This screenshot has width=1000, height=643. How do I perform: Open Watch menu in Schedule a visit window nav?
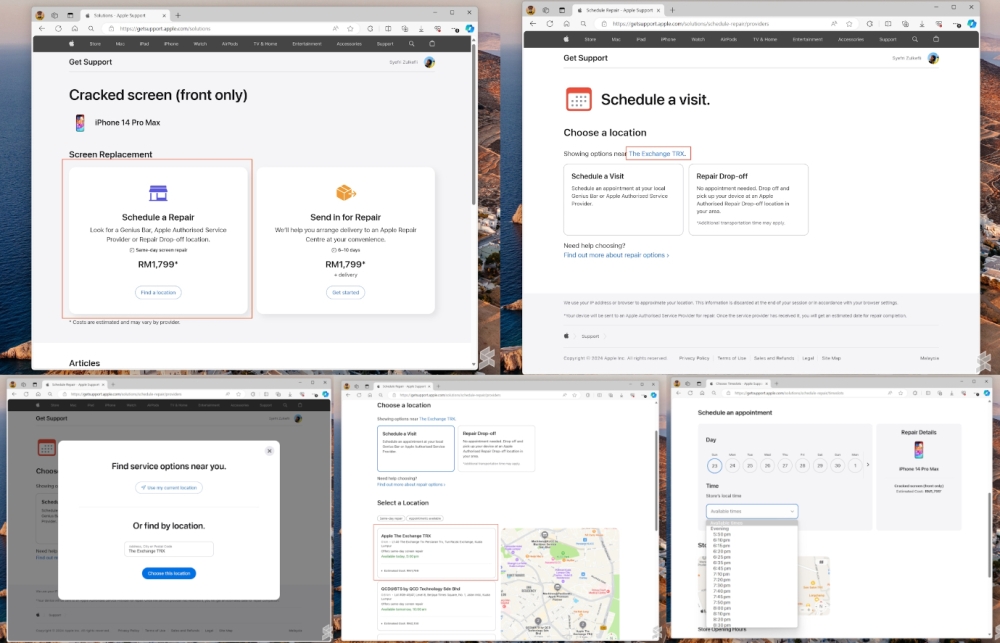pyautogui.click(x=698, y=39)
